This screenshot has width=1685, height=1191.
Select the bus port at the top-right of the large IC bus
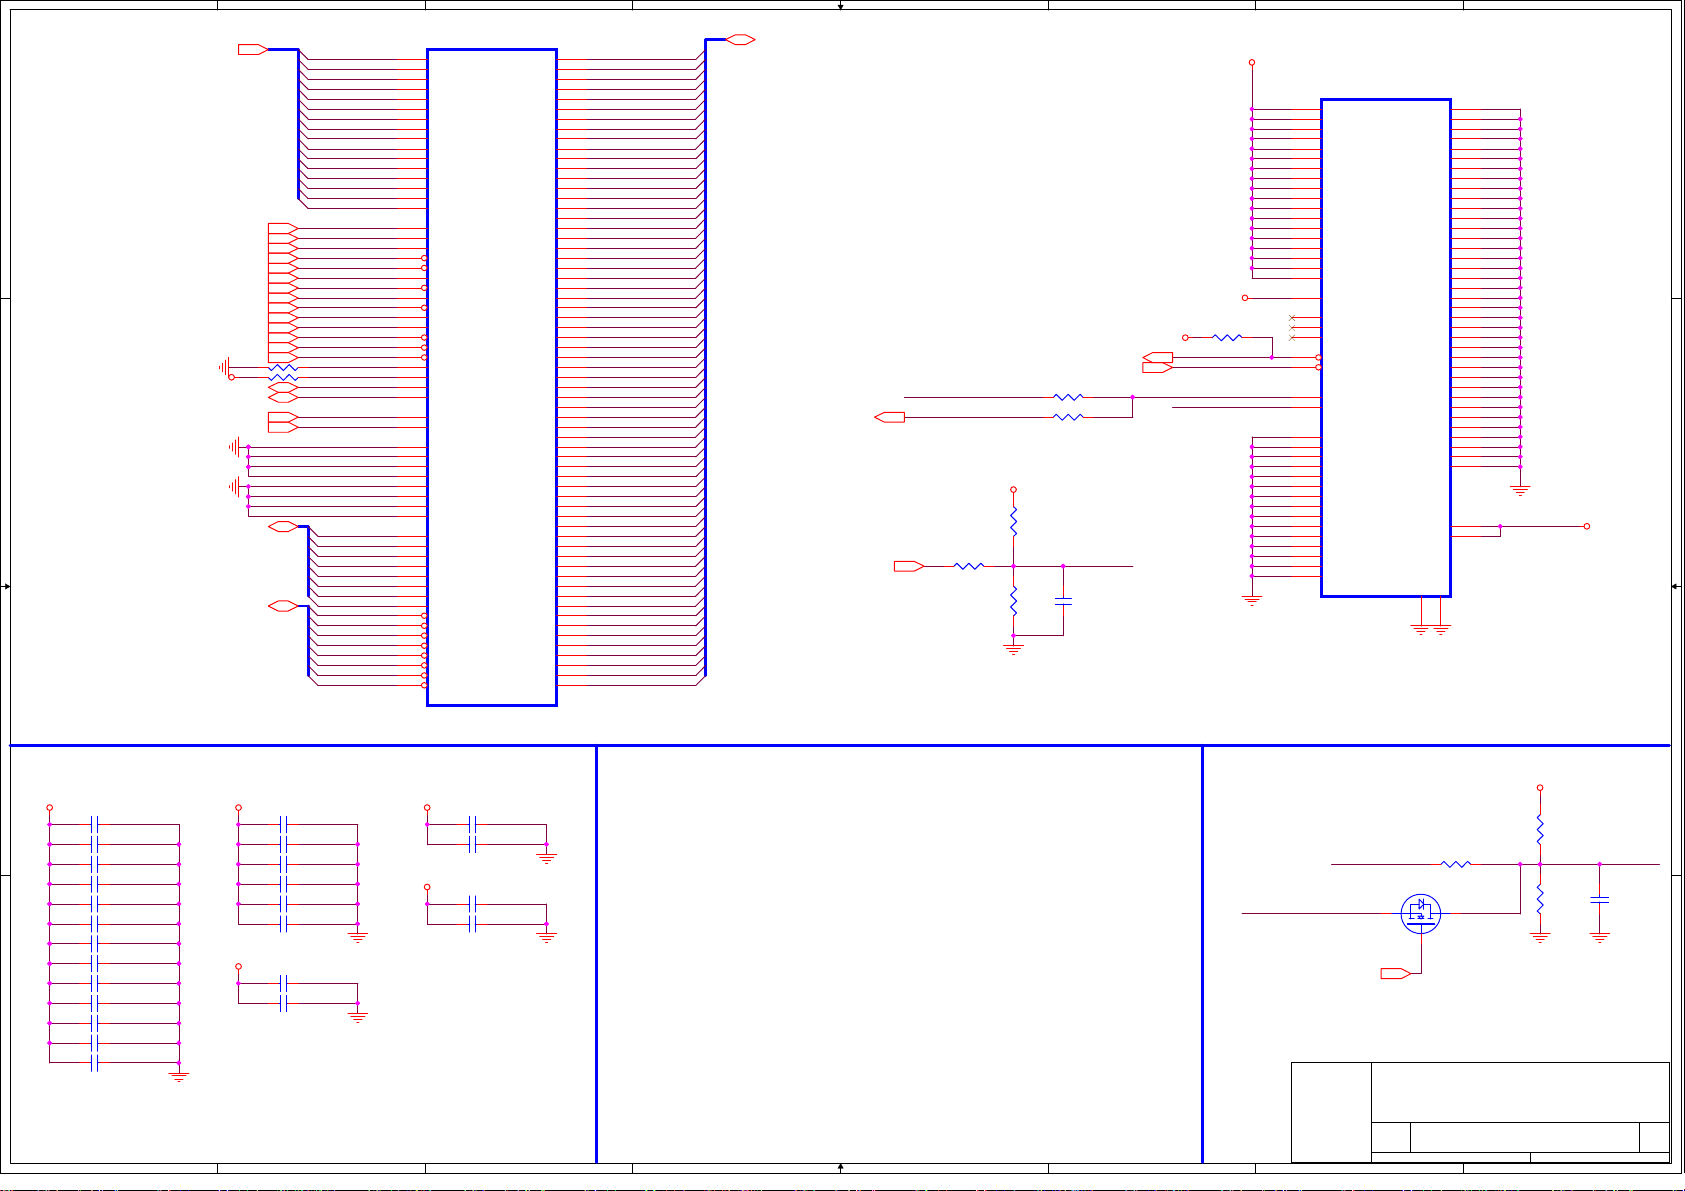740,39
